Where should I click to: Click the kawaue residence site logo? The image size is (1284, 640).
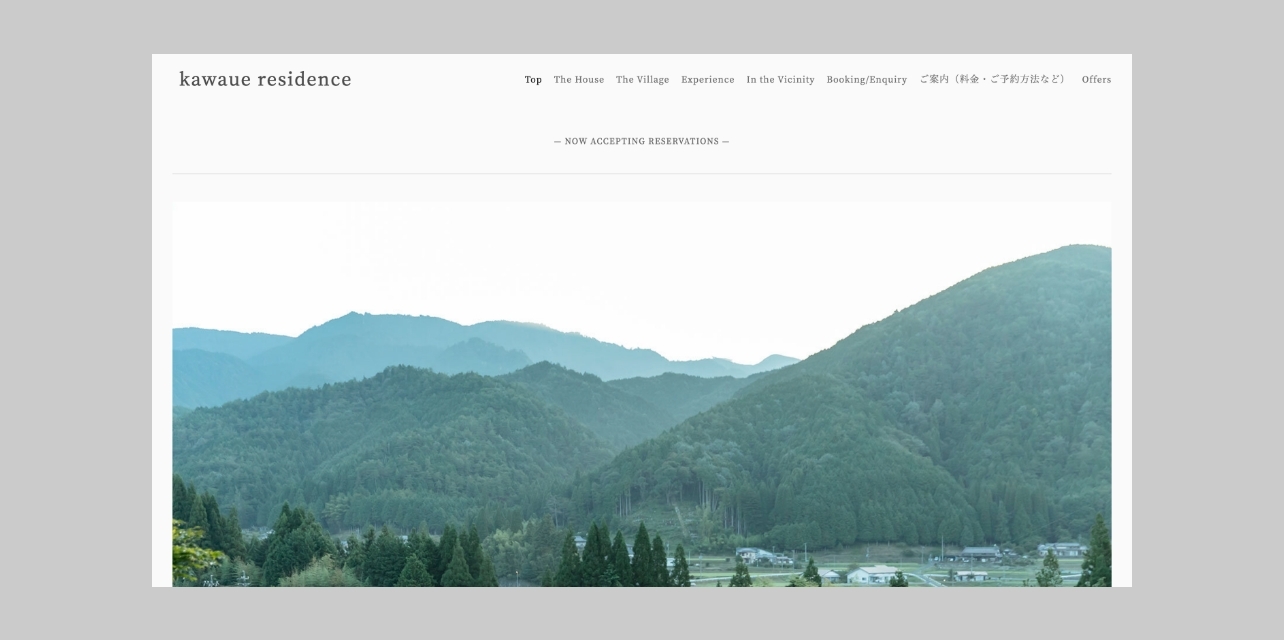coord(265,80)
